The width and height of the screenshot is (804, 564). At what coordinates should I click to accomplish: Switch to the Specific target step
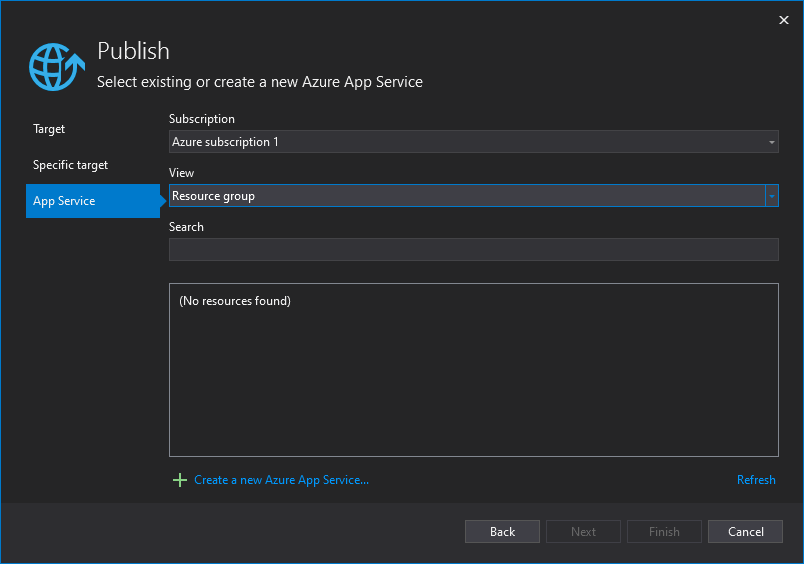[x=70, y=165]
